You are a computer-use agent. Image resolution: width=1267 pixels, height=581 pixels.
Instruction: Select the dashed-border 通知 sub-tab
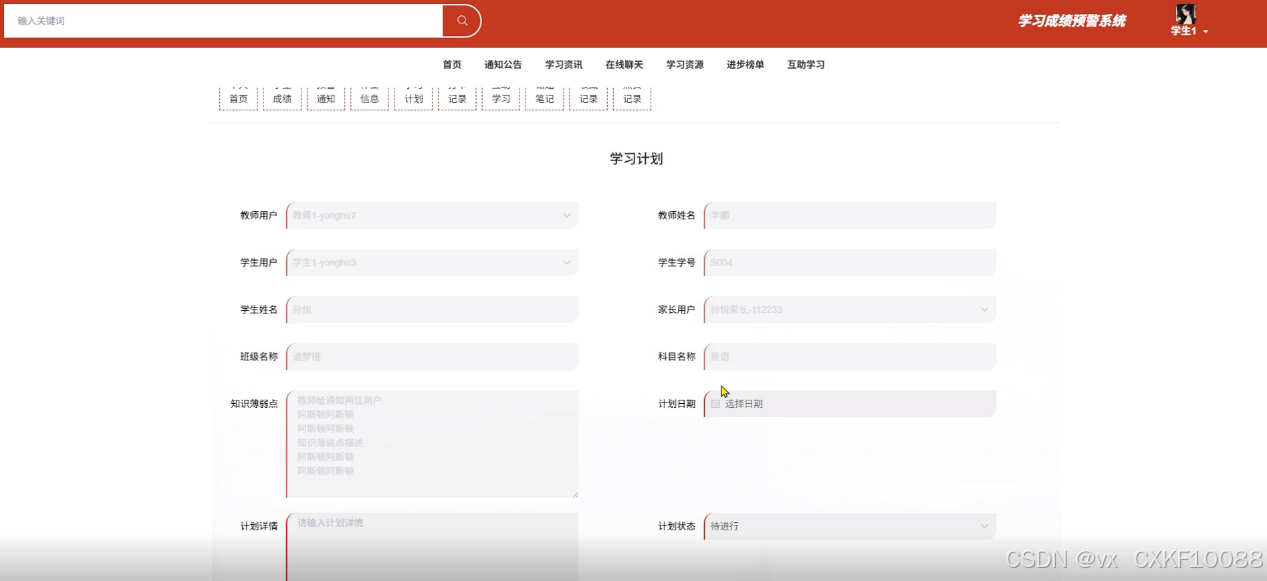(x=326, y=97)
